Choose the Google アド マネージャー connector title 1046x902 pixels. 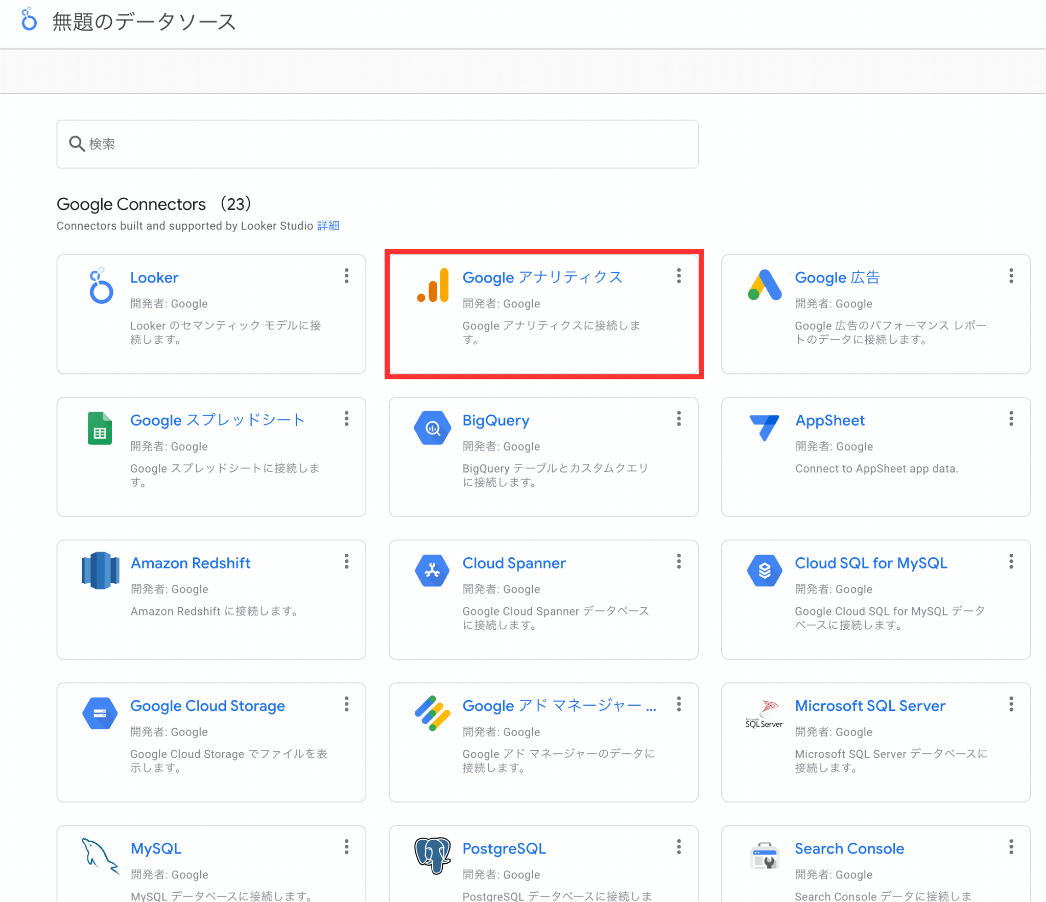(x=559, y=706)
